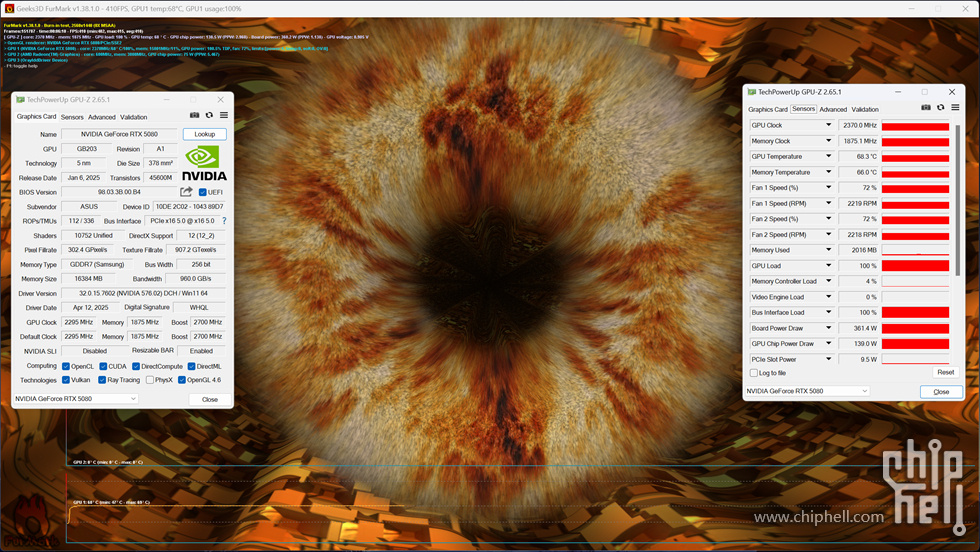Click refresh icon in left GPU-Z window
Screen dimensions: 980x552
tap(209, 116)
